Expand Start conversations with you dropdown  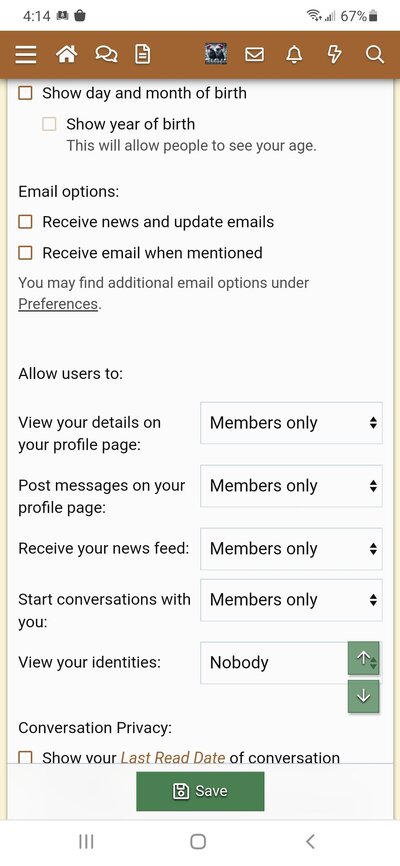(x=291, y=600)
